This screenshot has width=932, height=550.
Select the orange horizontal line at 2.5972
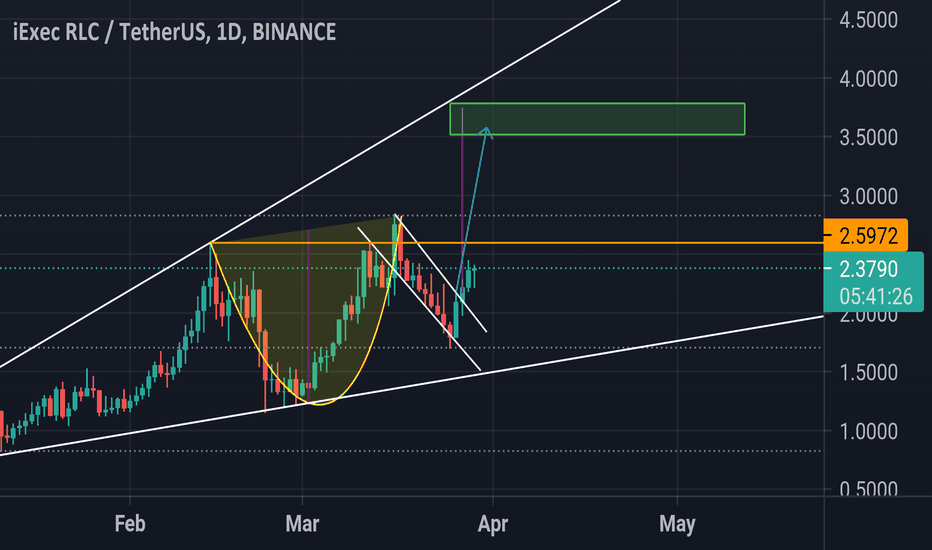(x=517, y=243)
